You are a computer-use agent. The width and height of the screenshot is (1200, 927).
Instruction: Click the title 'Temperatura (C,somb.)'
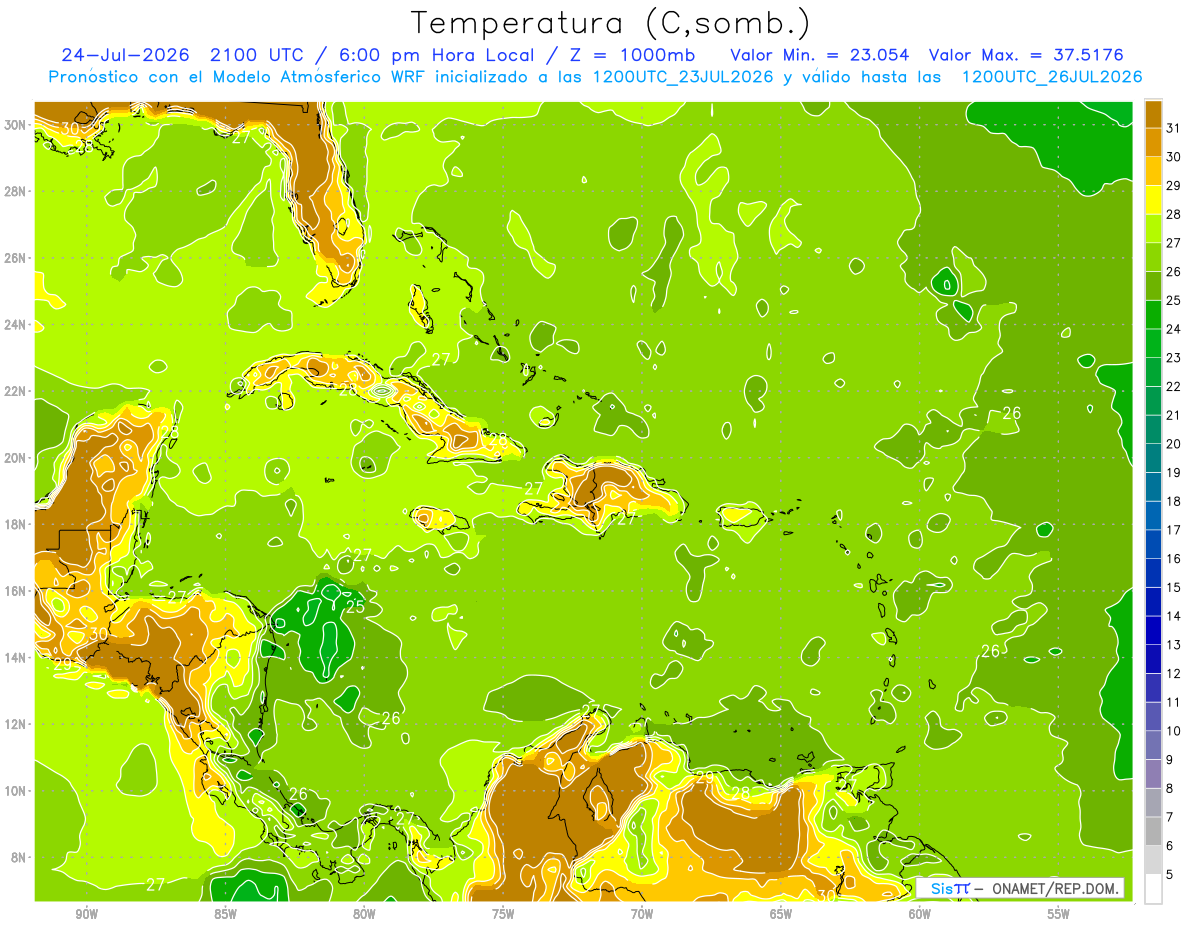pos(611,23)
